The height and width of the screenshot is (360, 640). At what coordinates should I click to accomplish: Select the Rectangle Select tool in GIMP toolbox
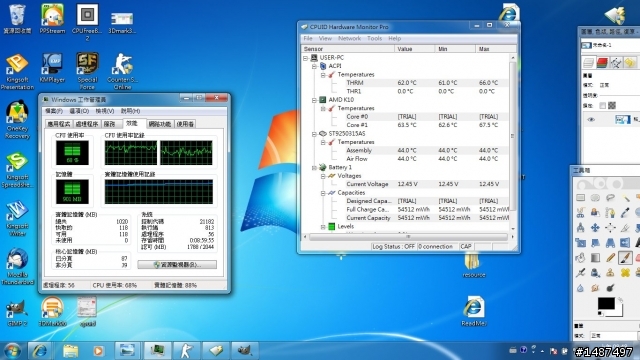(x=580, y=198)
